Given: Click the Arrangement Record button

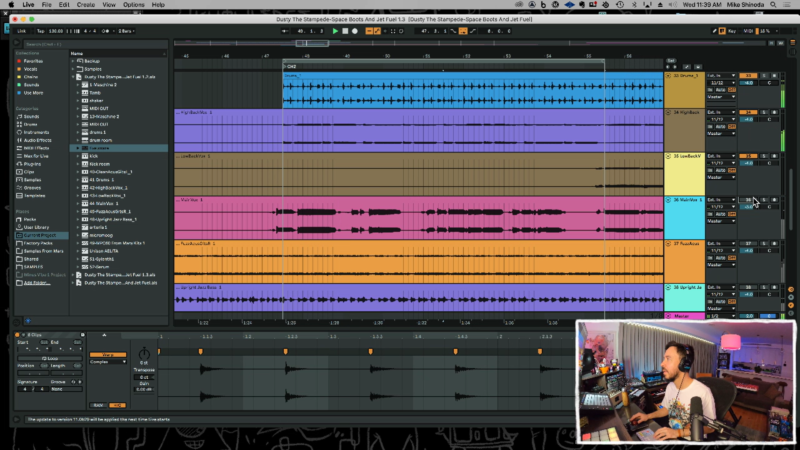Looking at the screenshot, I should point(357,31).
